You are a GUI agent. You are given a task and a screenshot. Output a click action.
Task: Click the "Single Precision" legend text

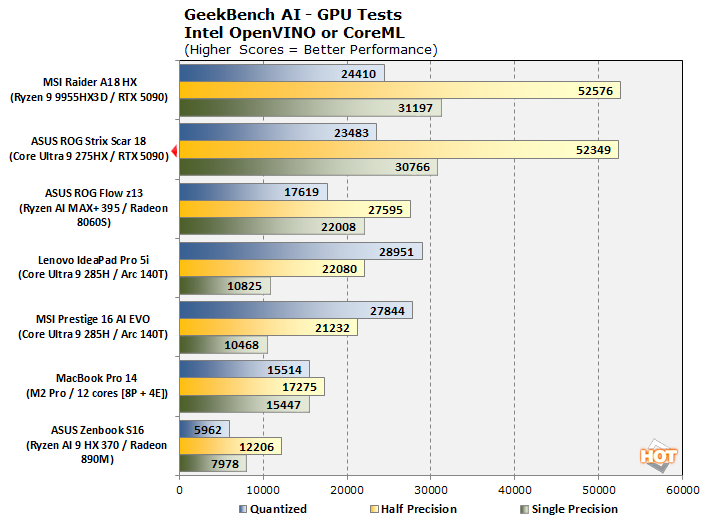pos(575,509)
